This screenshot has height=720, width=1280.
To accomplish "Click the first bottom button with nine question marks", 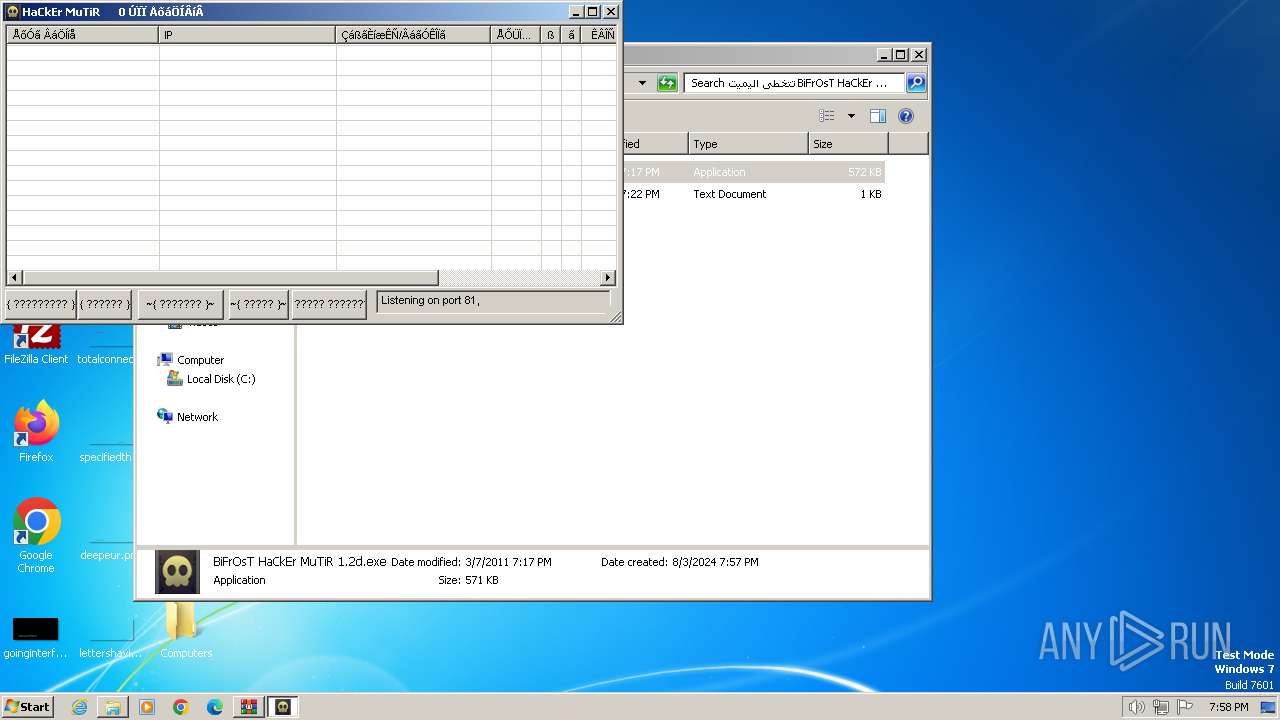I will 41,304.
